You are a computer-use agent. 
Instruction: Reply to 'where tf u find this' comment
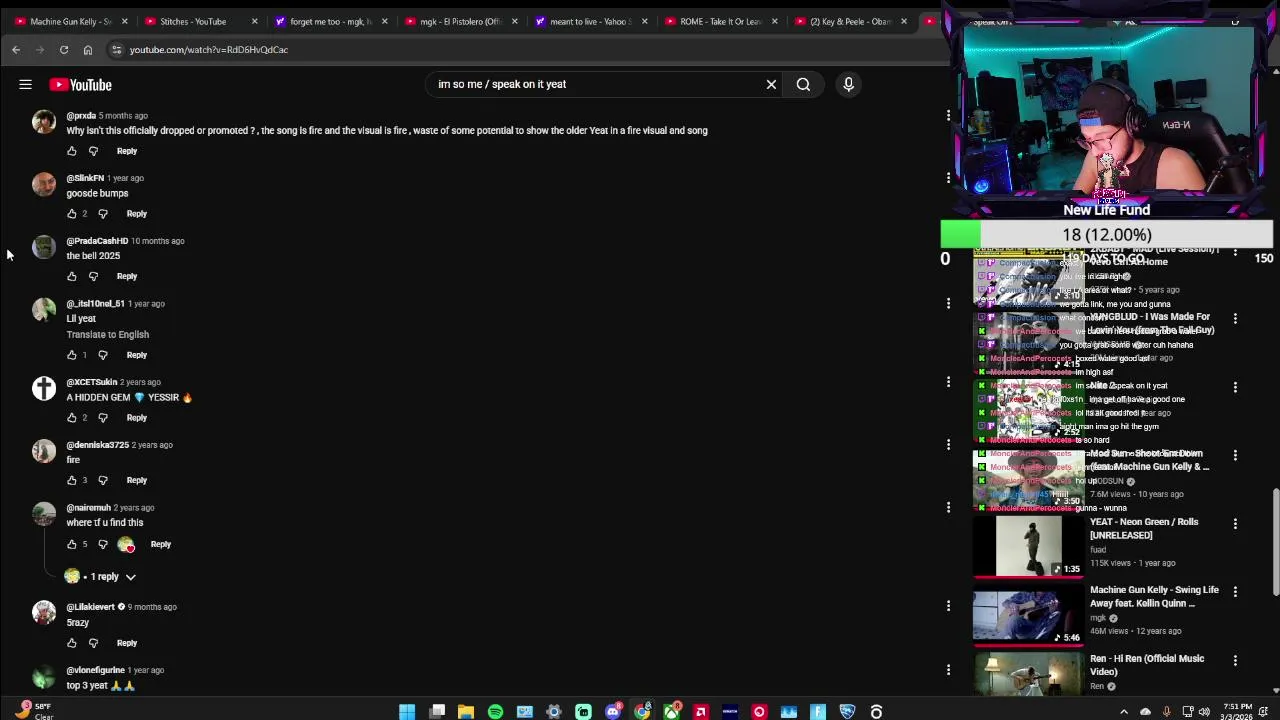161,544
